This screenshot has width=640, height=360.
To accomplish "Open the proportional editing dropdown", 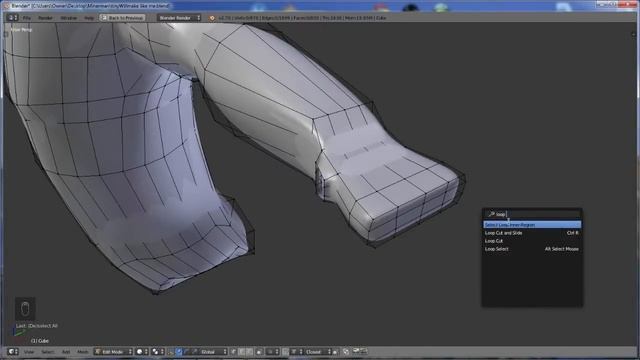I will click(273, 351).
